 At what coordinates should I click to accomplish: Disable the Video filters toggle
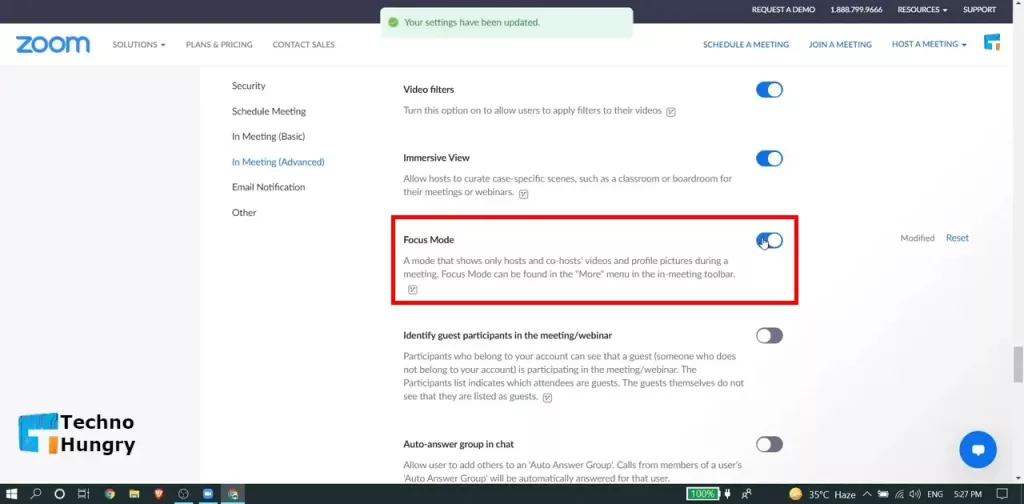tap(769, 90)
